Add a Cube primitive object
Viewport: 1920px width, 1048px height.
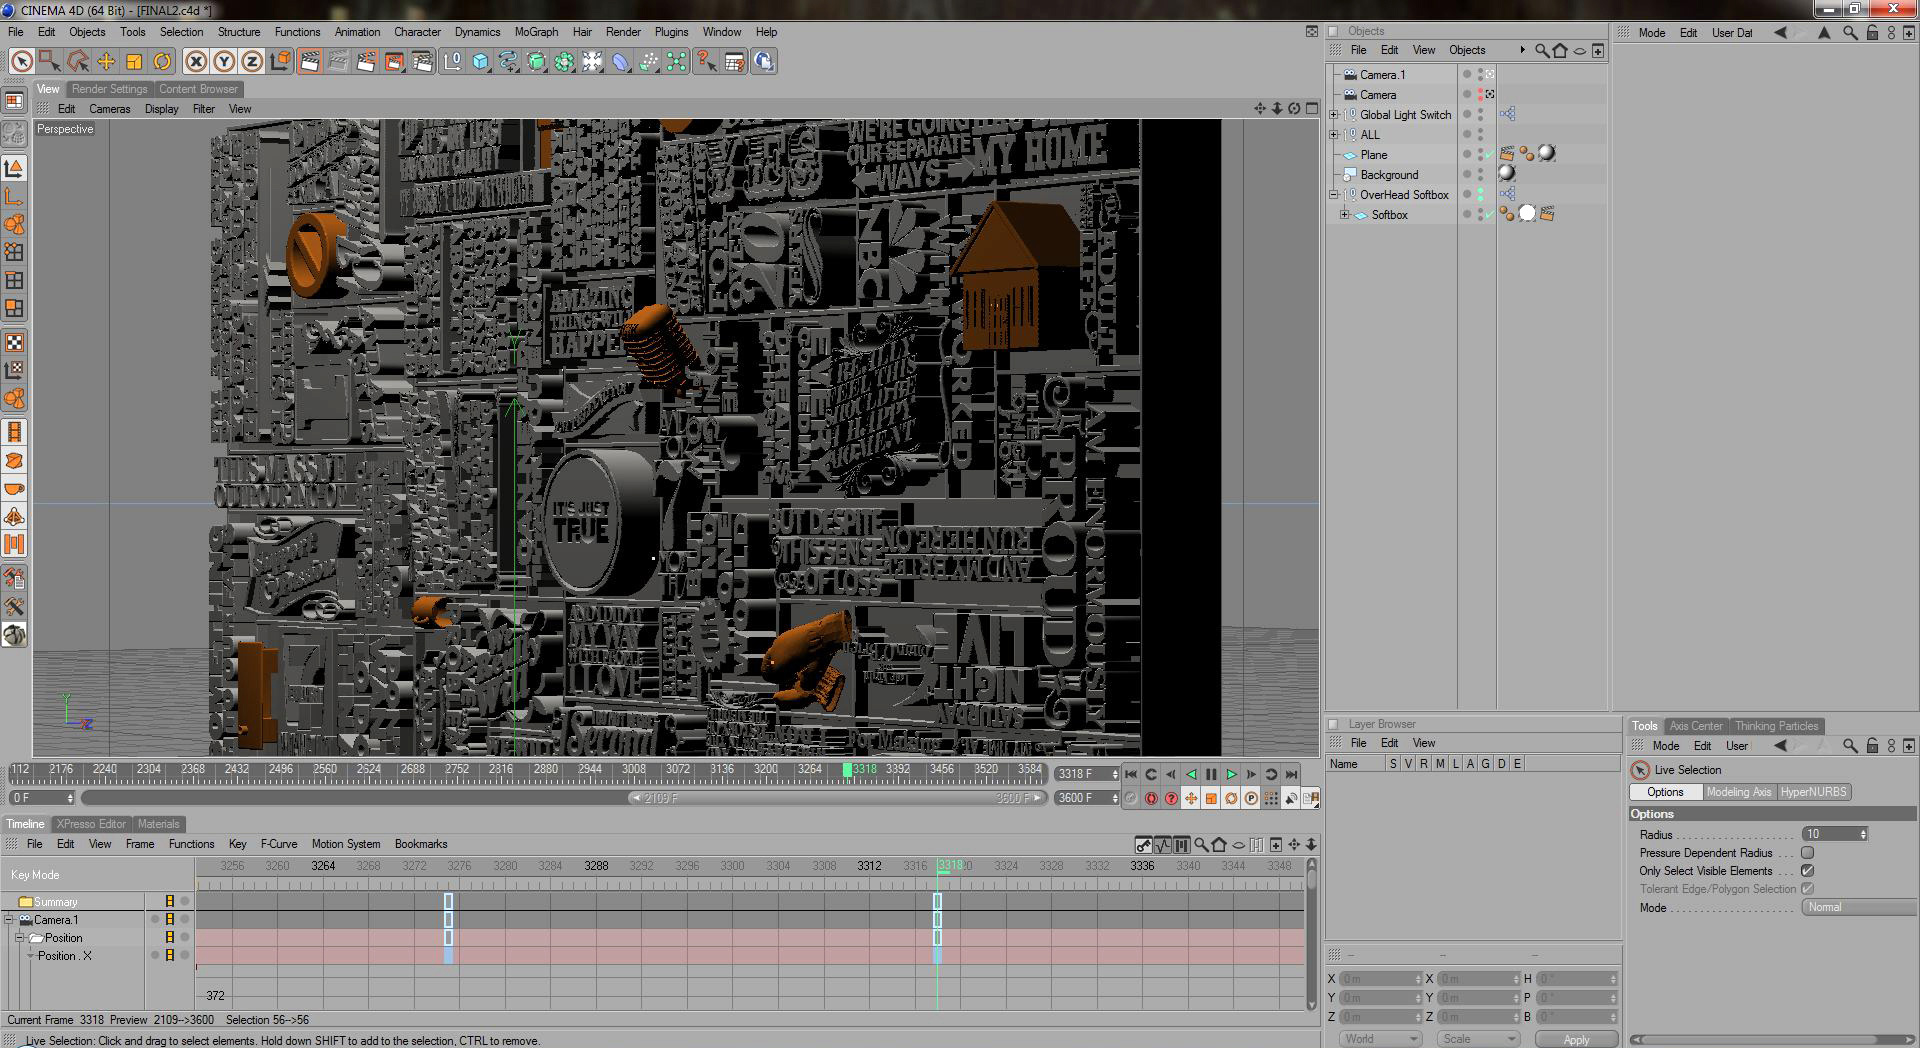pos(481,62)
